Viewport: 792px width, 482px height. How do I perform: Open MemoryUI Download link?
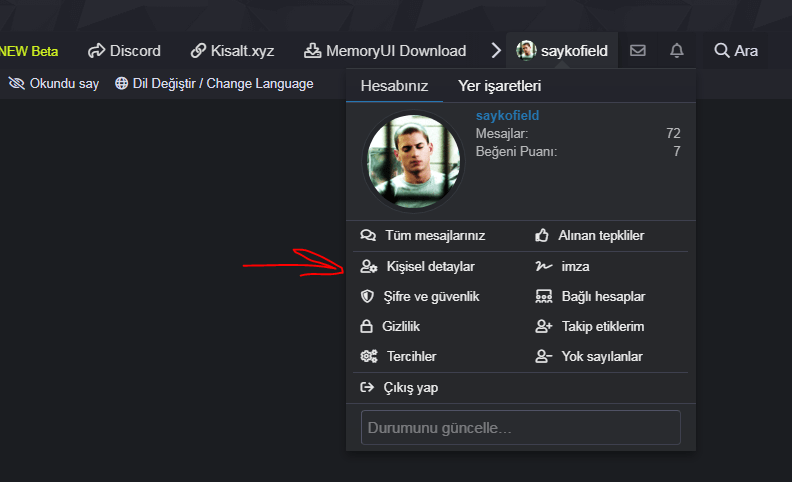385,51
